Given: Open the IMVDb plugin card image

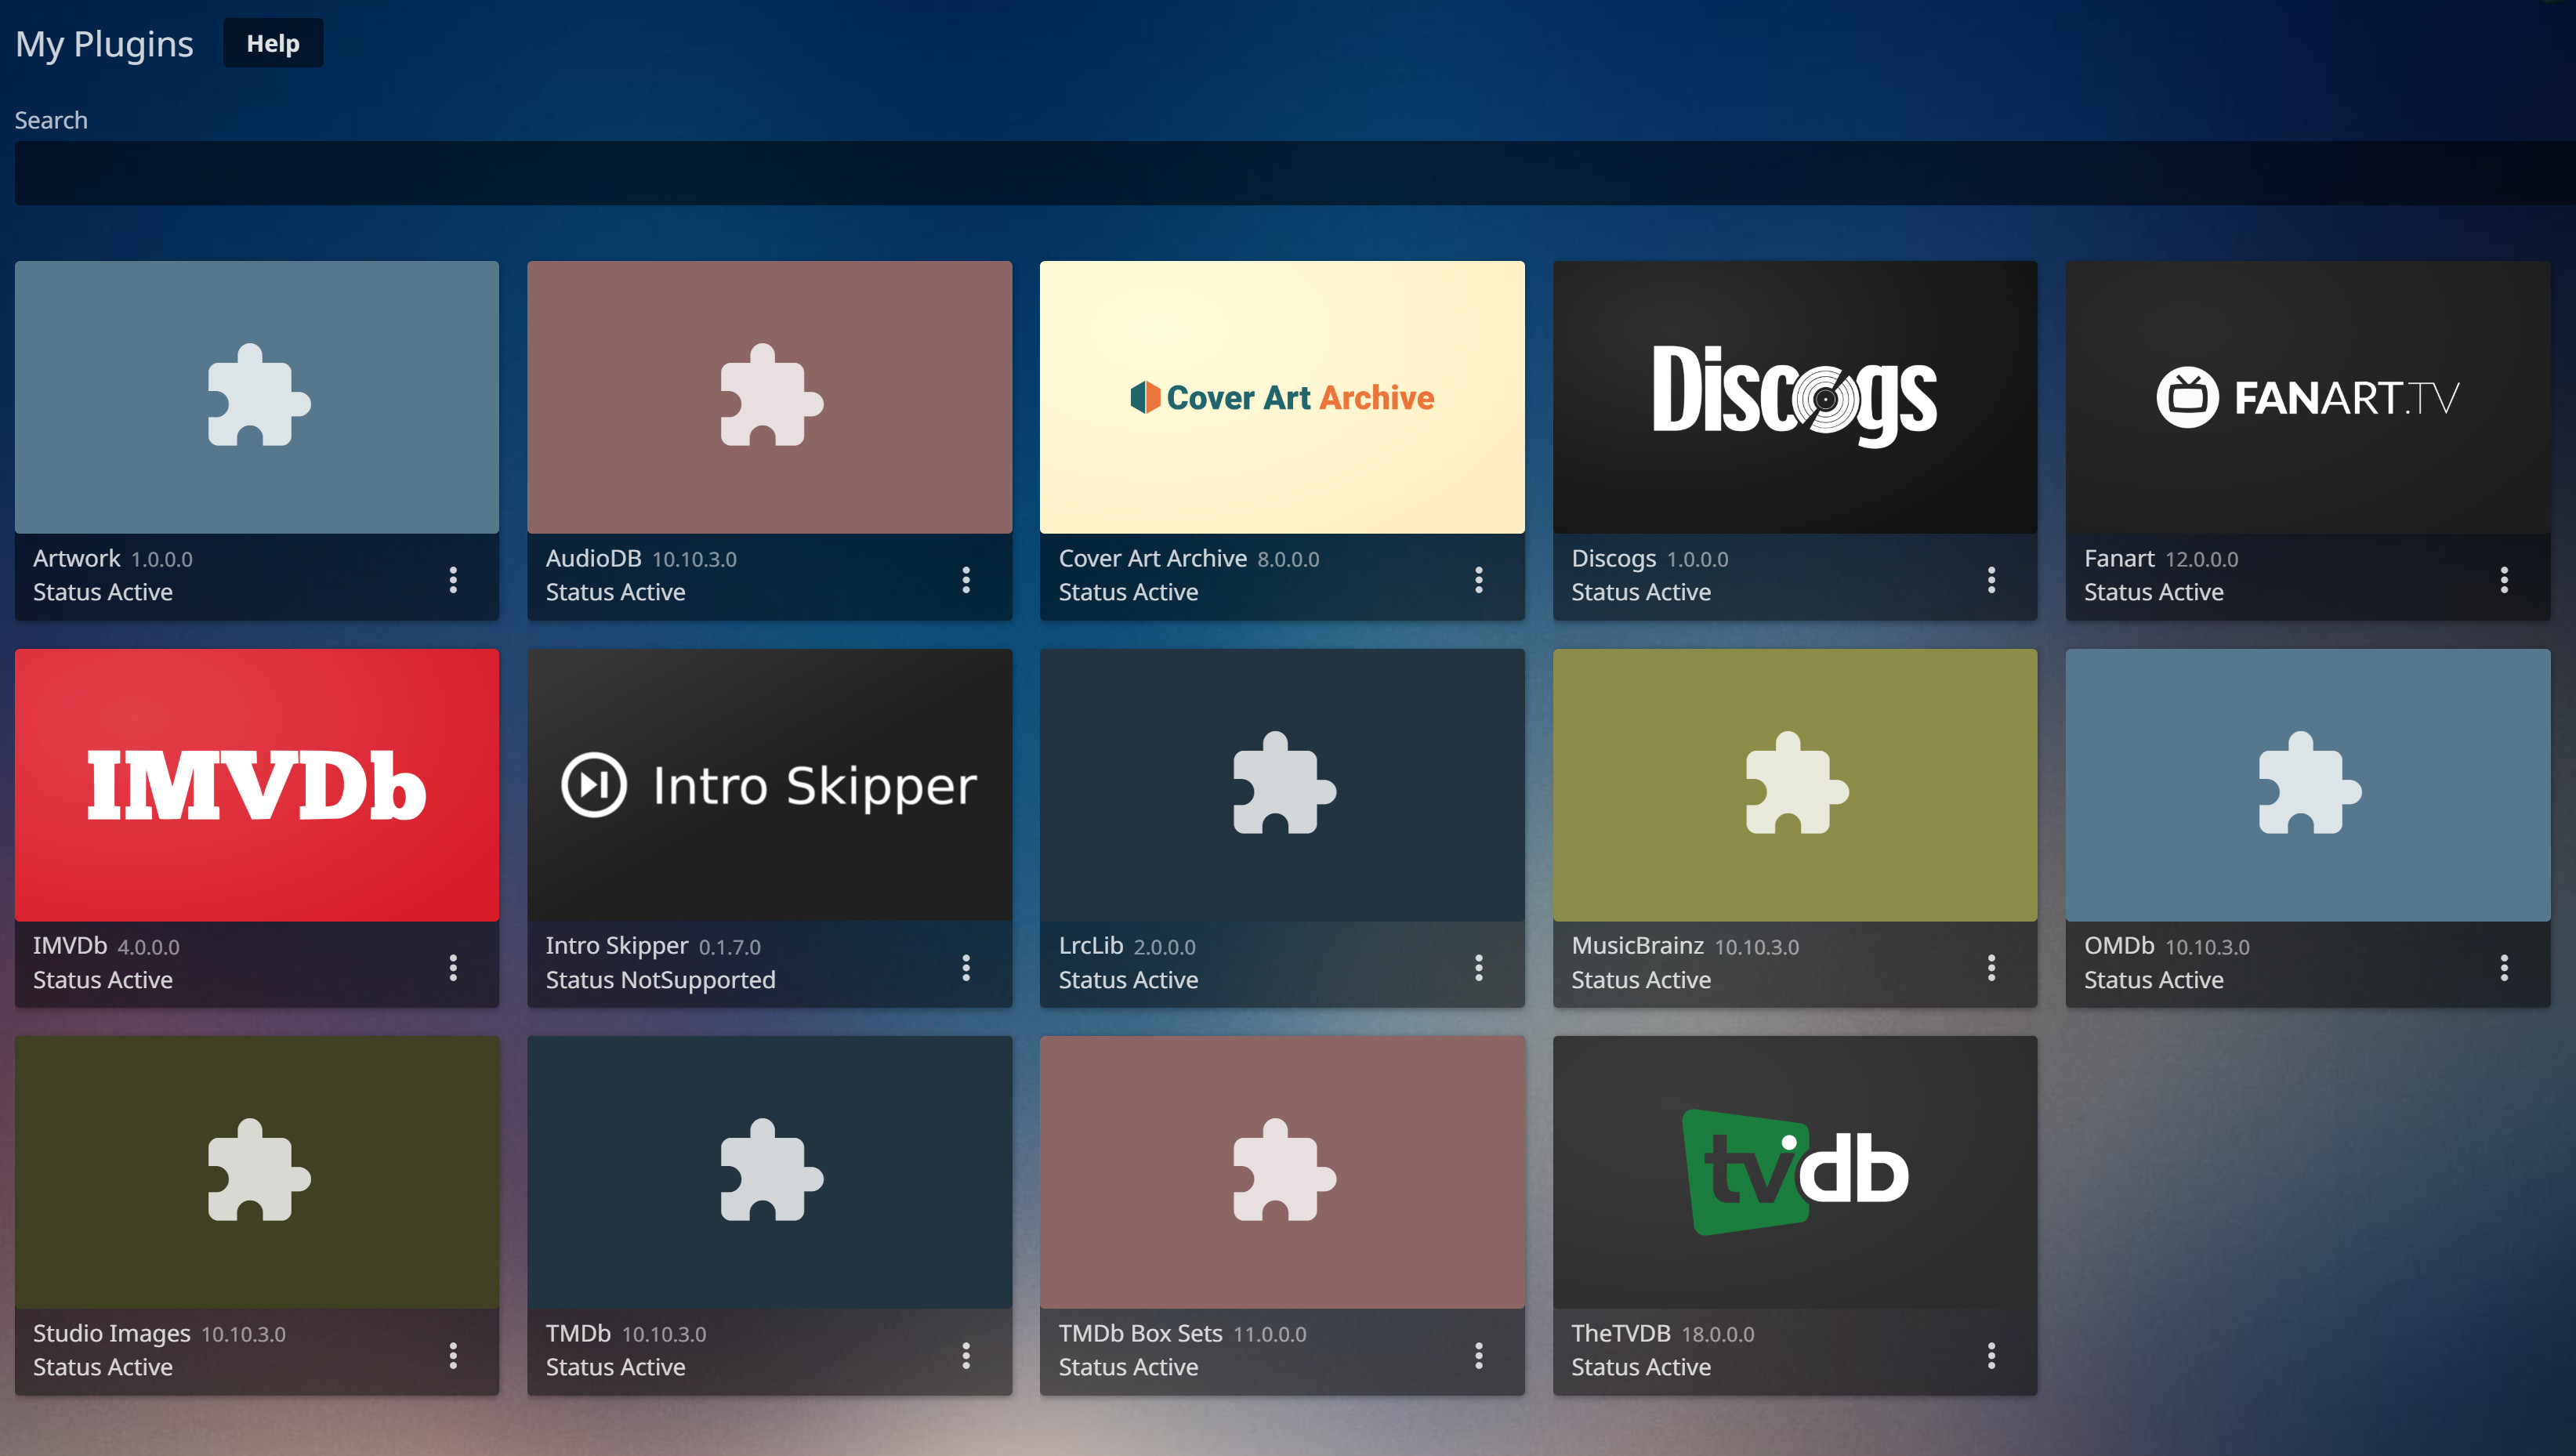Looking at the screenshot, I should point(257,785).
